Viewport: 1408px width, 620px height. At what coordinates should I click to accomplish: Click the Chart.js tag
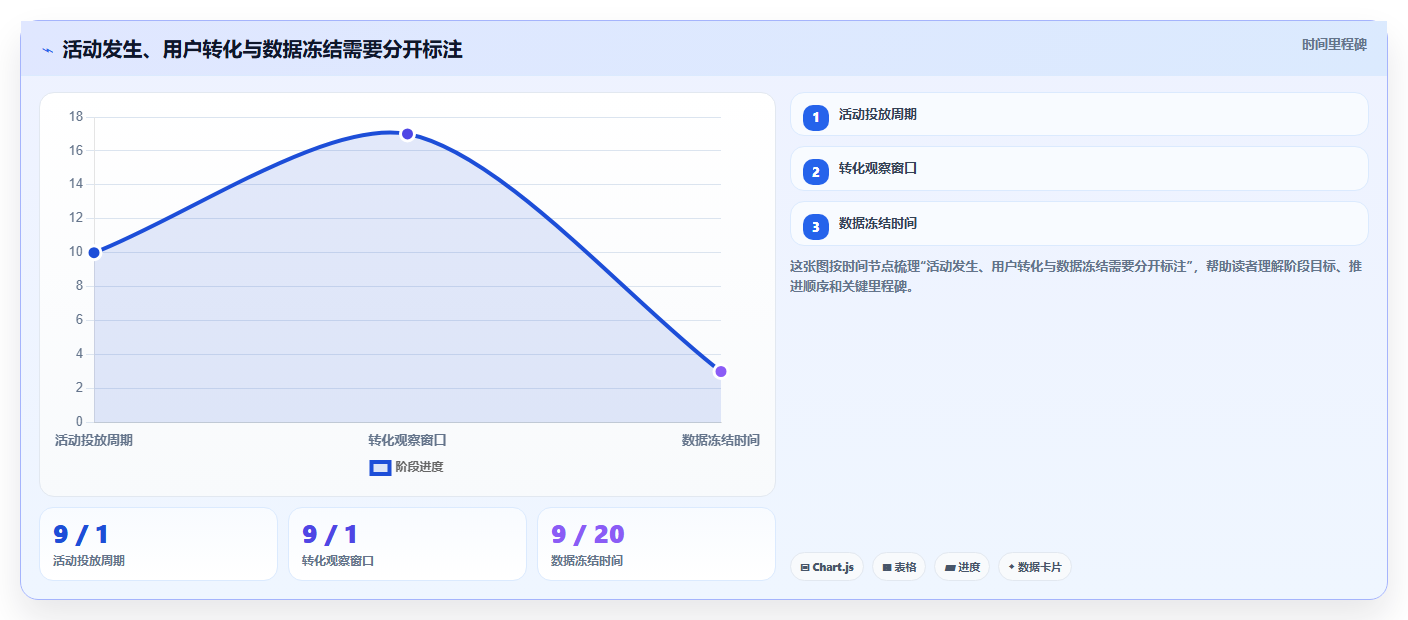[x=827, y=567]
